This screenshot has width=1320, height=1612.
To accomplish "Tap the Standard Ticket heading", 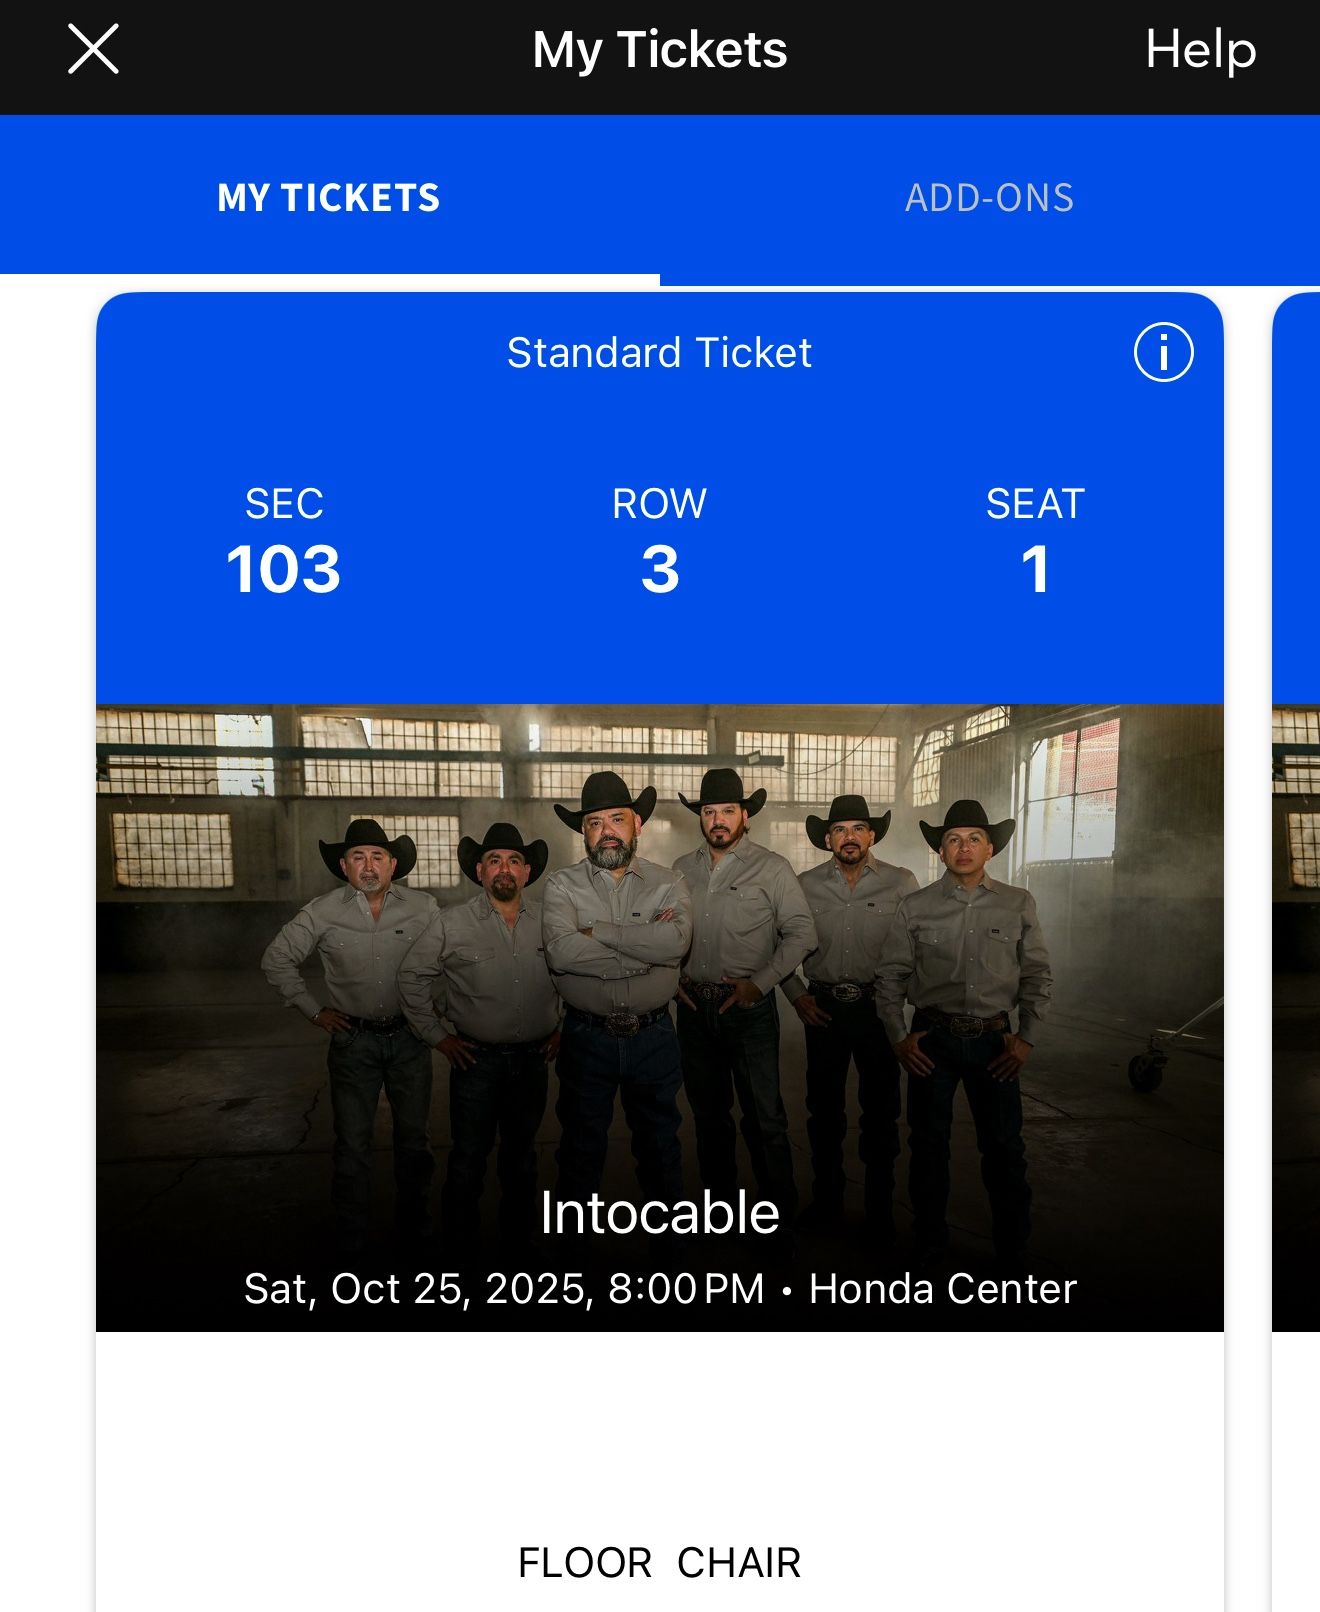I will tap(660, 353).
